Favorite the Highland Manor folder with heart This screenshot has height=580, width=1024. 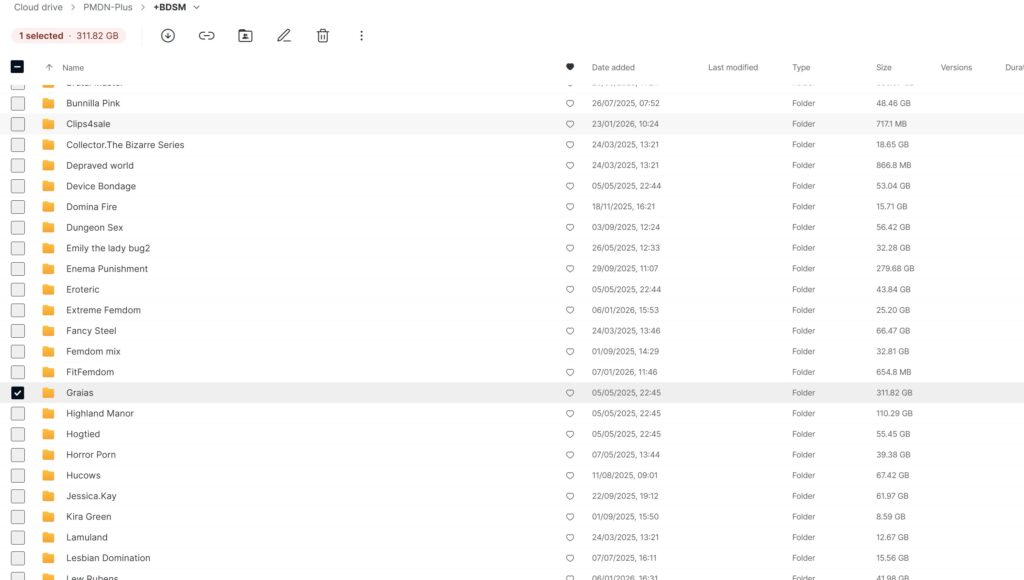pos(570,414)
